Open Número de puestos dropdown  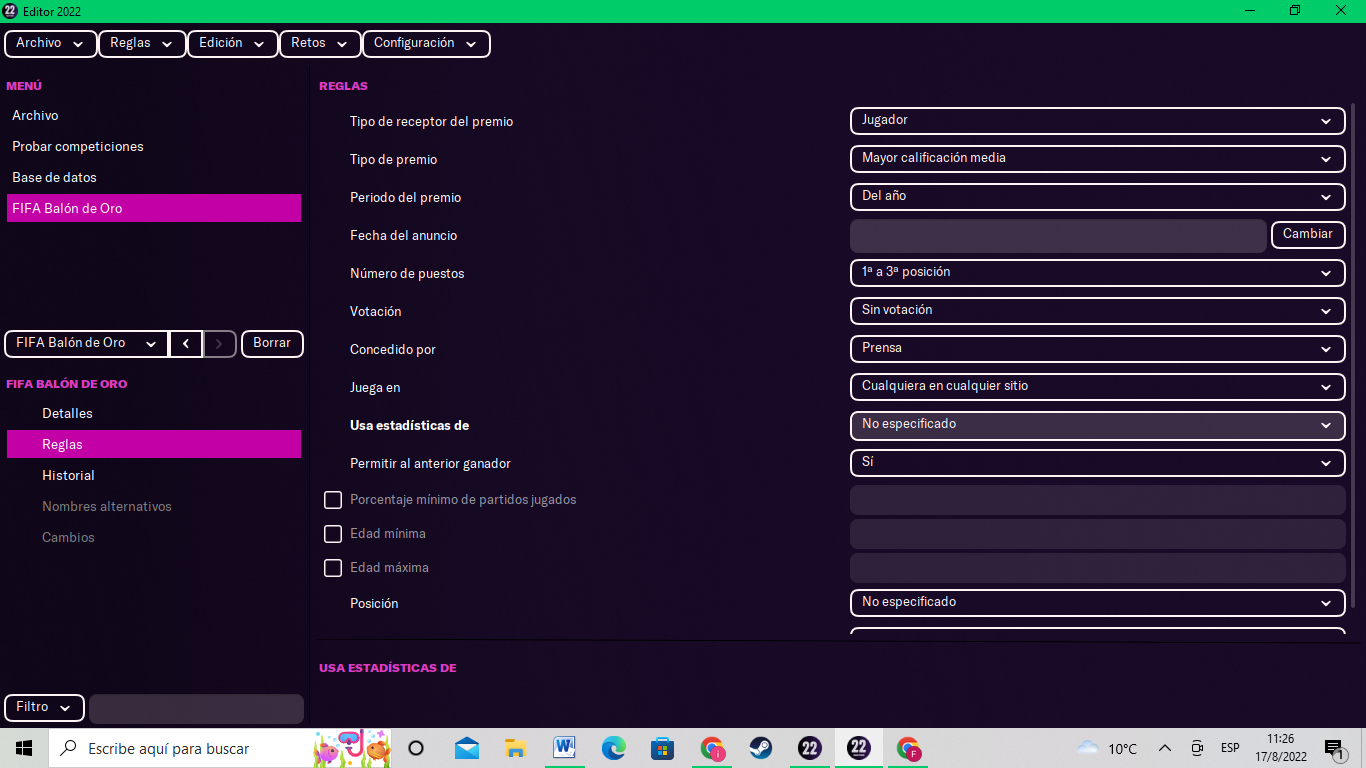click(1097, 273)
